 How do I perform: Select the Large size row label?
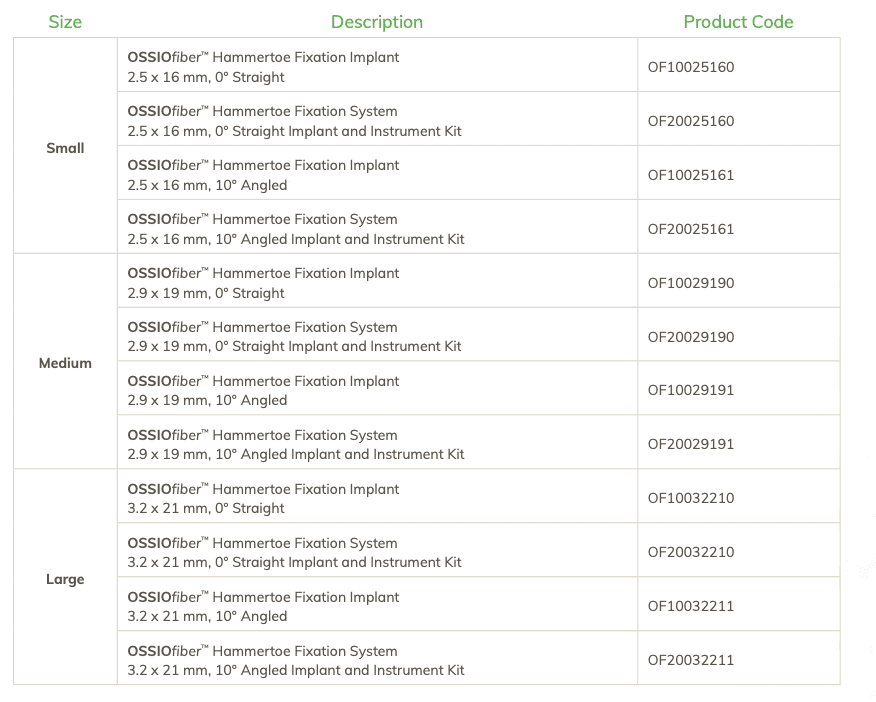(65, 579)
